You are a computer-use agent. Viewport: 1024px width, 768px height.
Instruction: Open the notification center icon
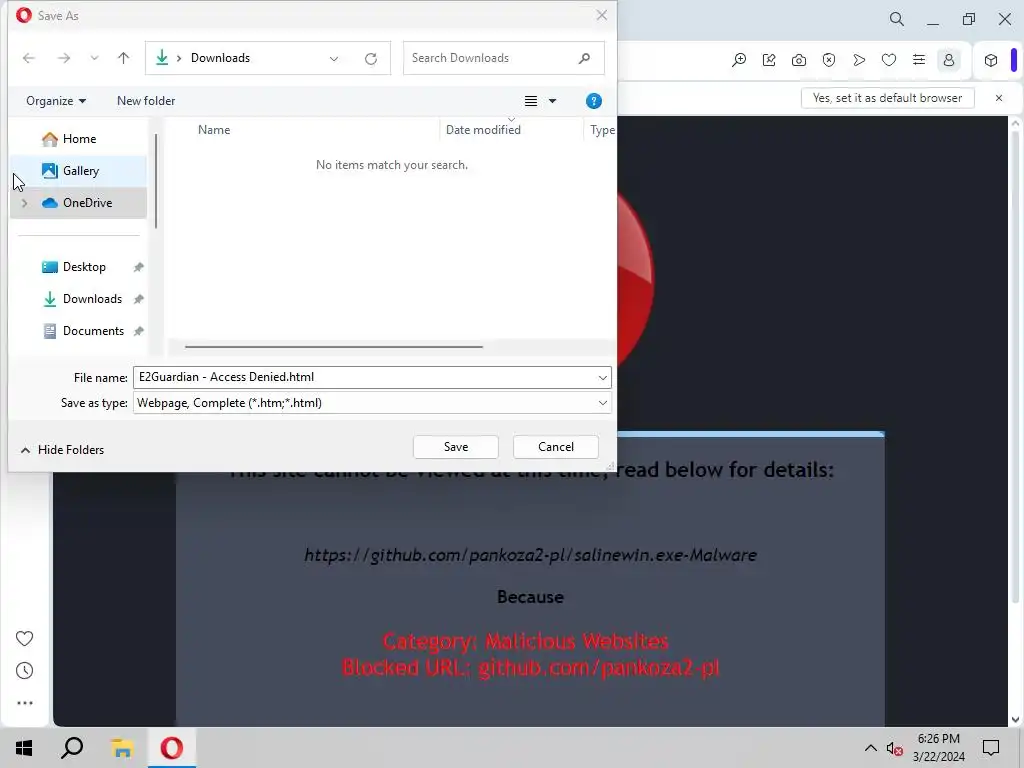click(991, 748)
